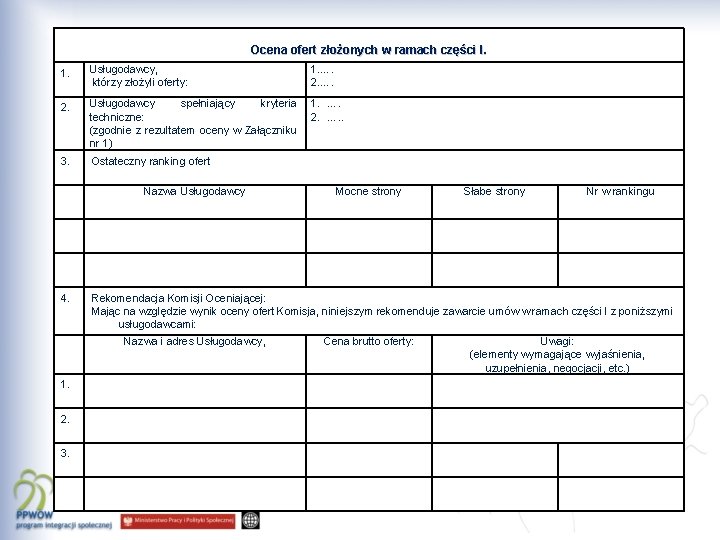720x540 pixels.
Task: Click the Nr w rankingu column header
Action: 621,202
